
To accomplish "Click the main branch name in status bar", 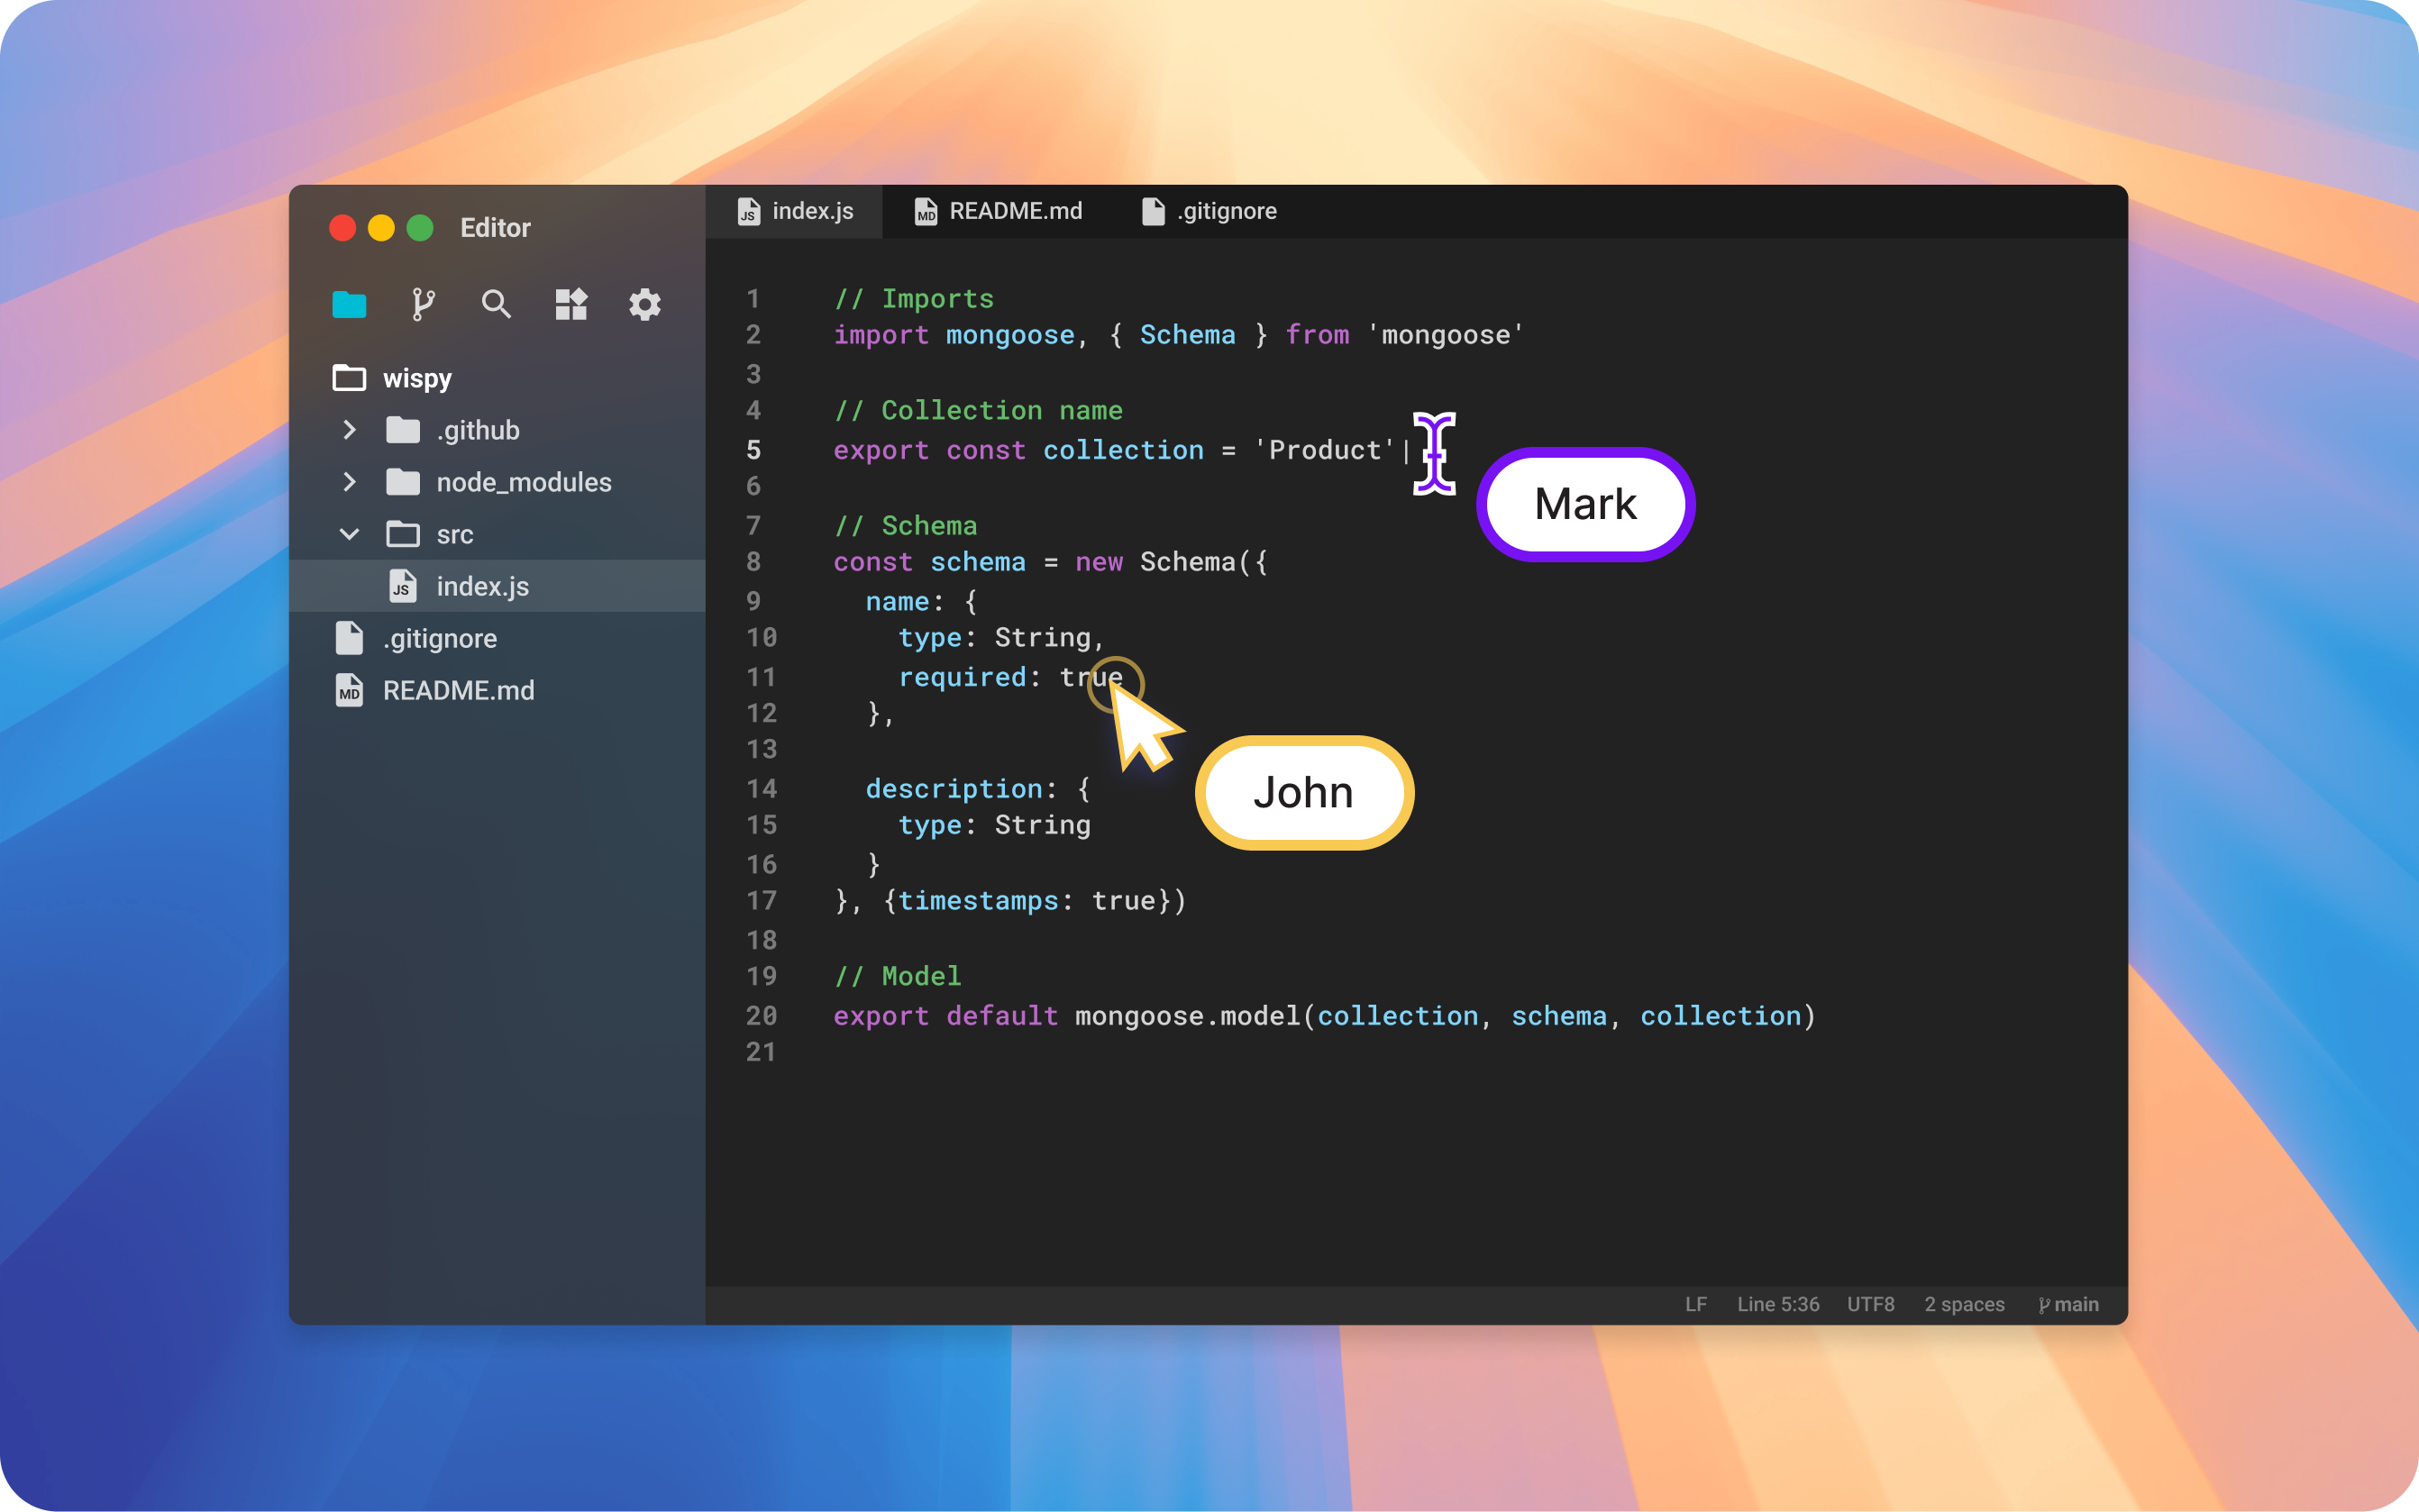I will tap(2076, 1305).
